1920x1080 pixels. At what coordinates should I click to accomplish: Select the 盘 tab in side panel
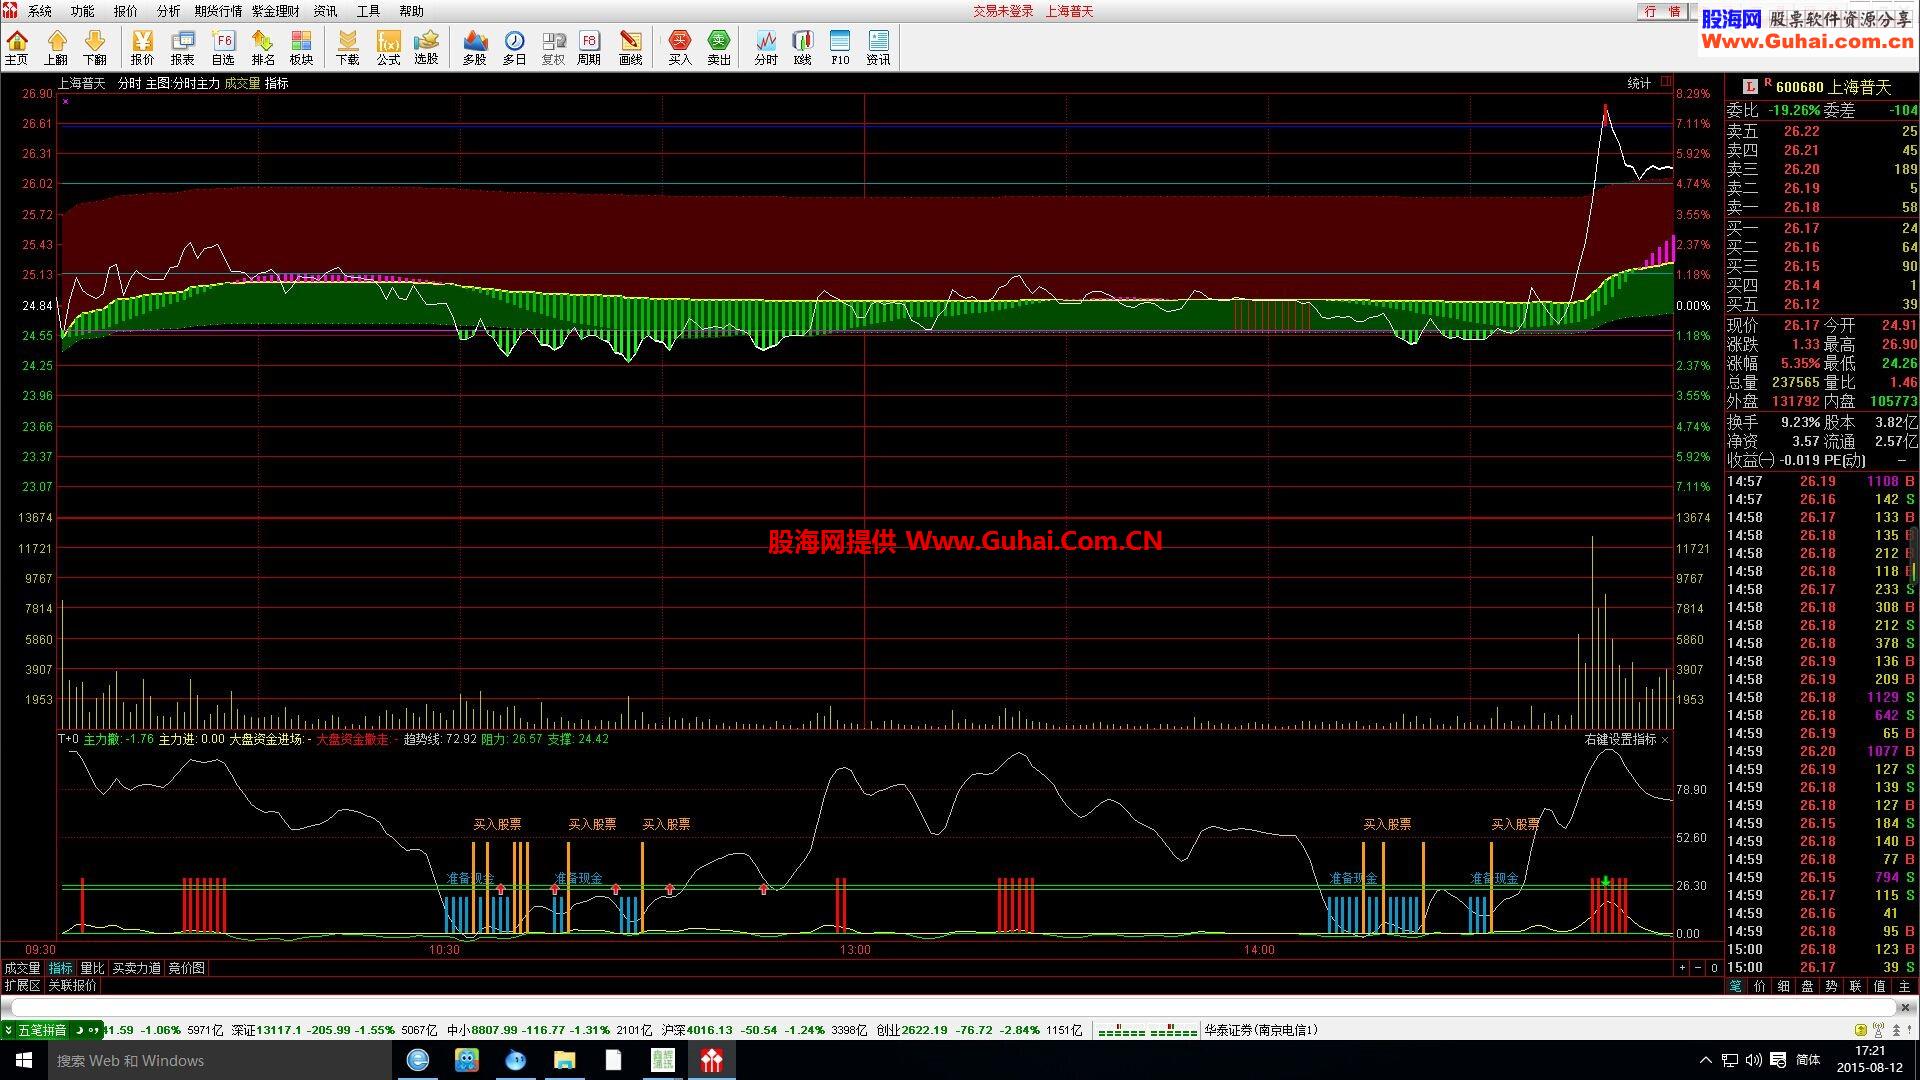1807,986
